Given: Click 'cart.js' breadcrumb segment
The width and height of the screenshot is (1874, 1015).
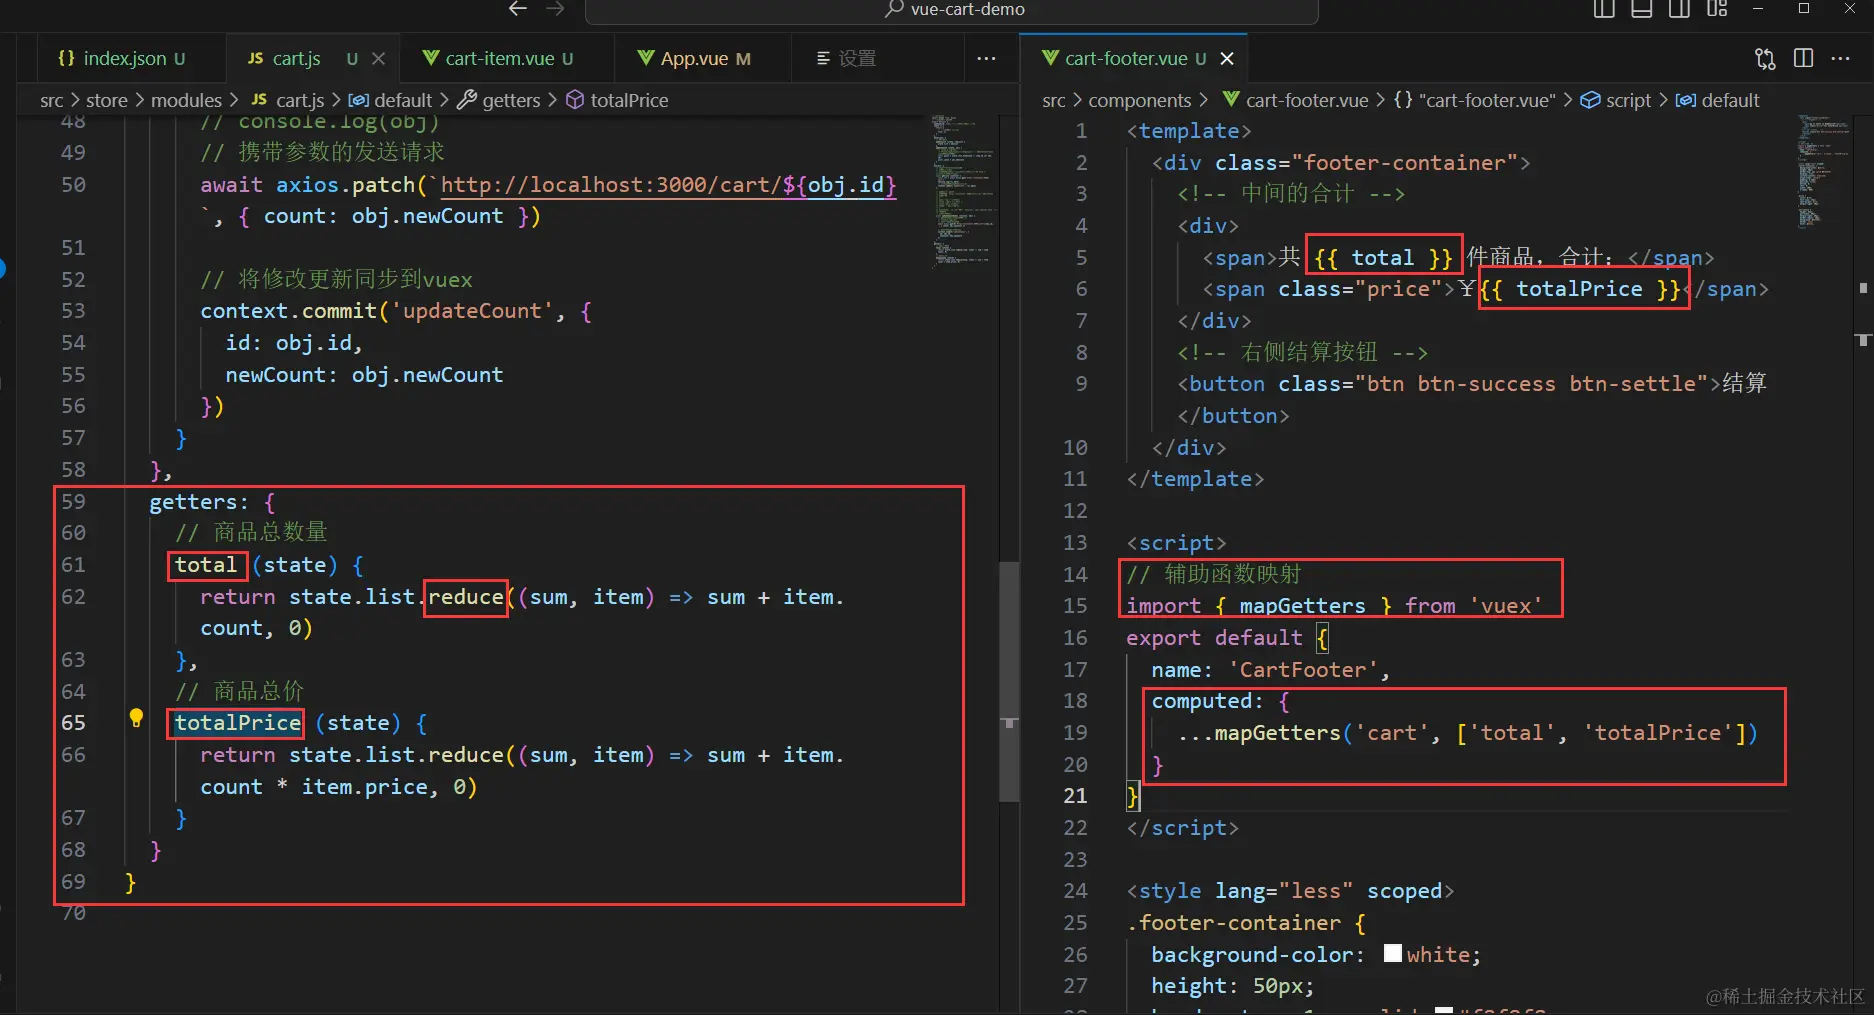Looking at the screenshot, I should click(300, 100).
